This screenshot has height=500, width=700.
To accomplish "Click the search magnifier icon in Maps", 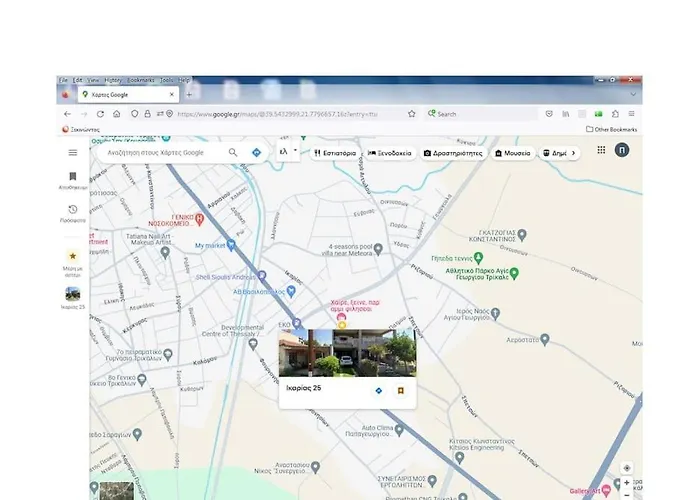I will (233, 153).
